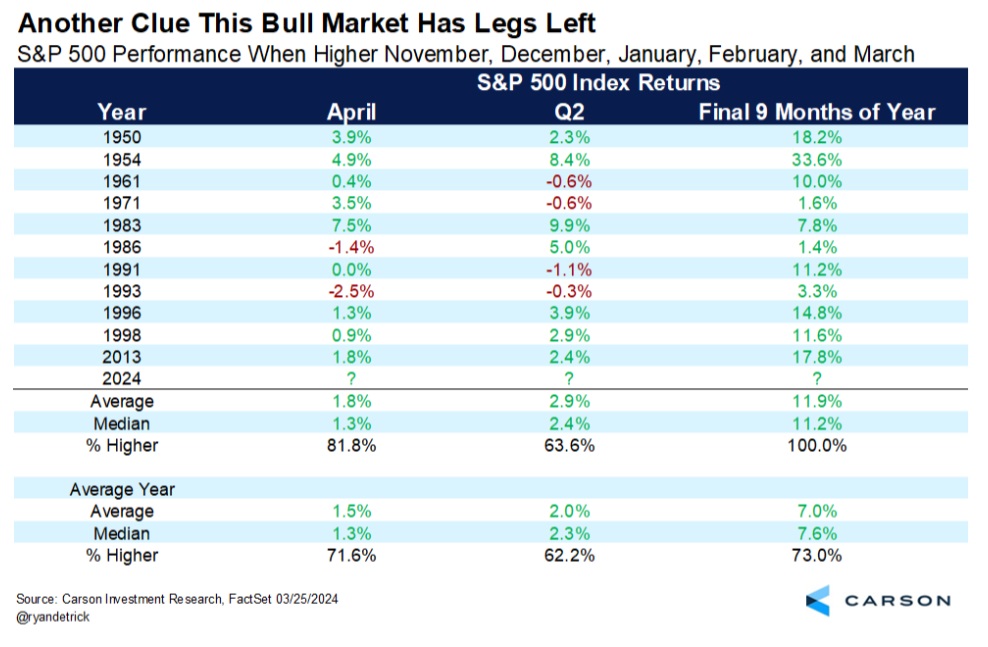Select the 1986 year row label
Image resolution: width=988 pixels, height=647 pixels.
coord(122,247)
